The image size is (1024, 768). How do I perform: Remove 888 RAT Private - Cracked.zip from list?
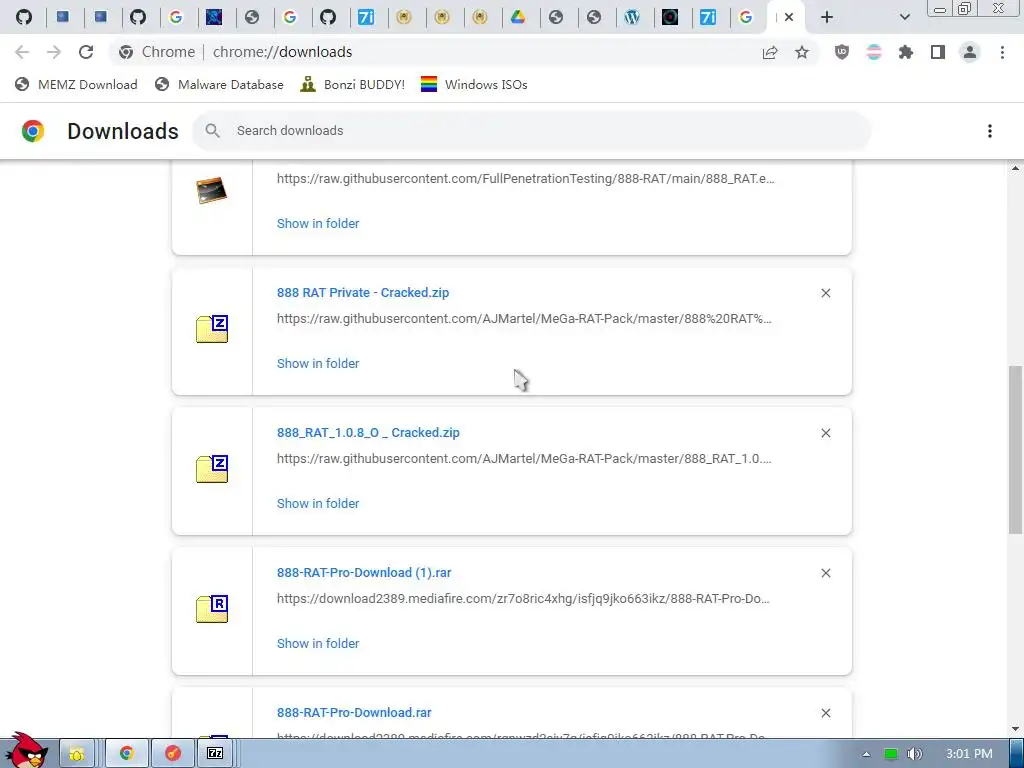pyautogui.click(x=825, y=293)
